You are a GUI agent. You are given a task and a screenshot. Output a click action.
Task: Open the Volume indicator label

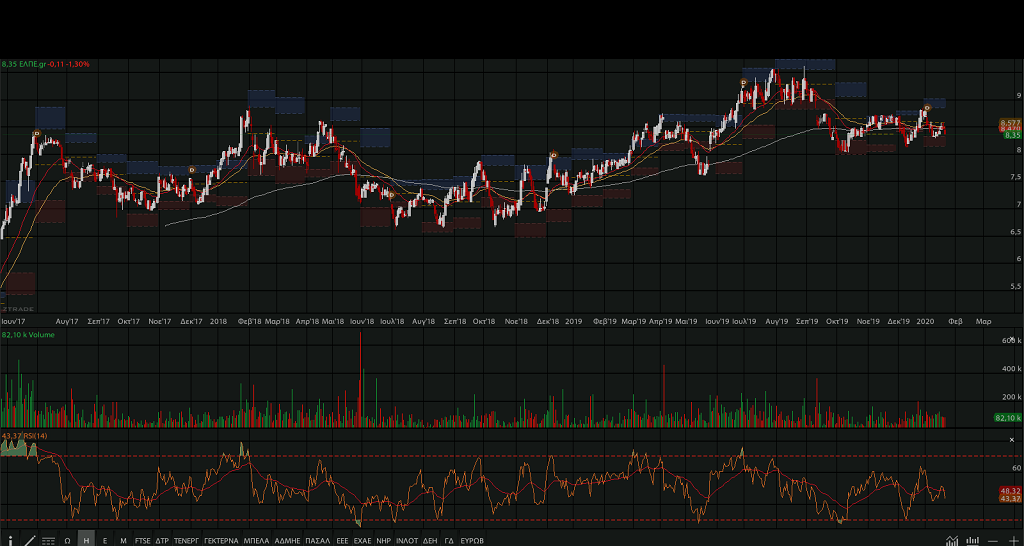click(28, 335)
